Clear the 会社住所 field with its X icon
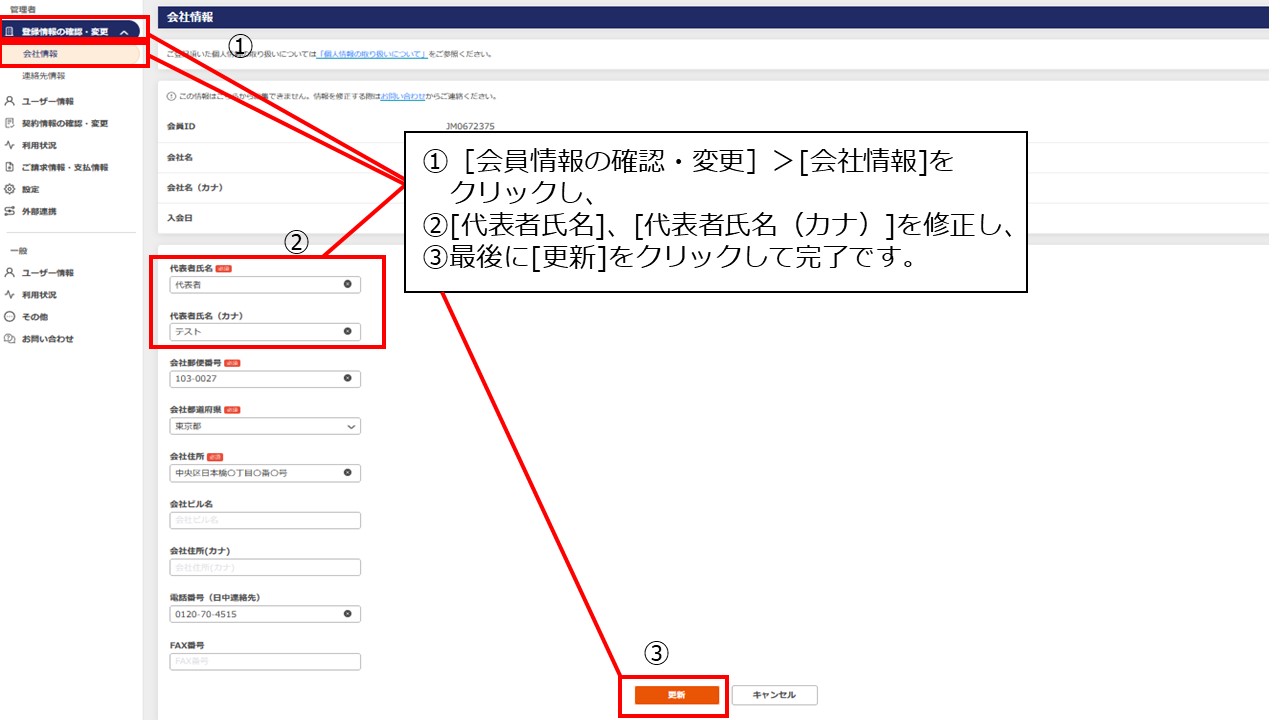Viewport: 1280px width, 720px height. tap(348, 472)
